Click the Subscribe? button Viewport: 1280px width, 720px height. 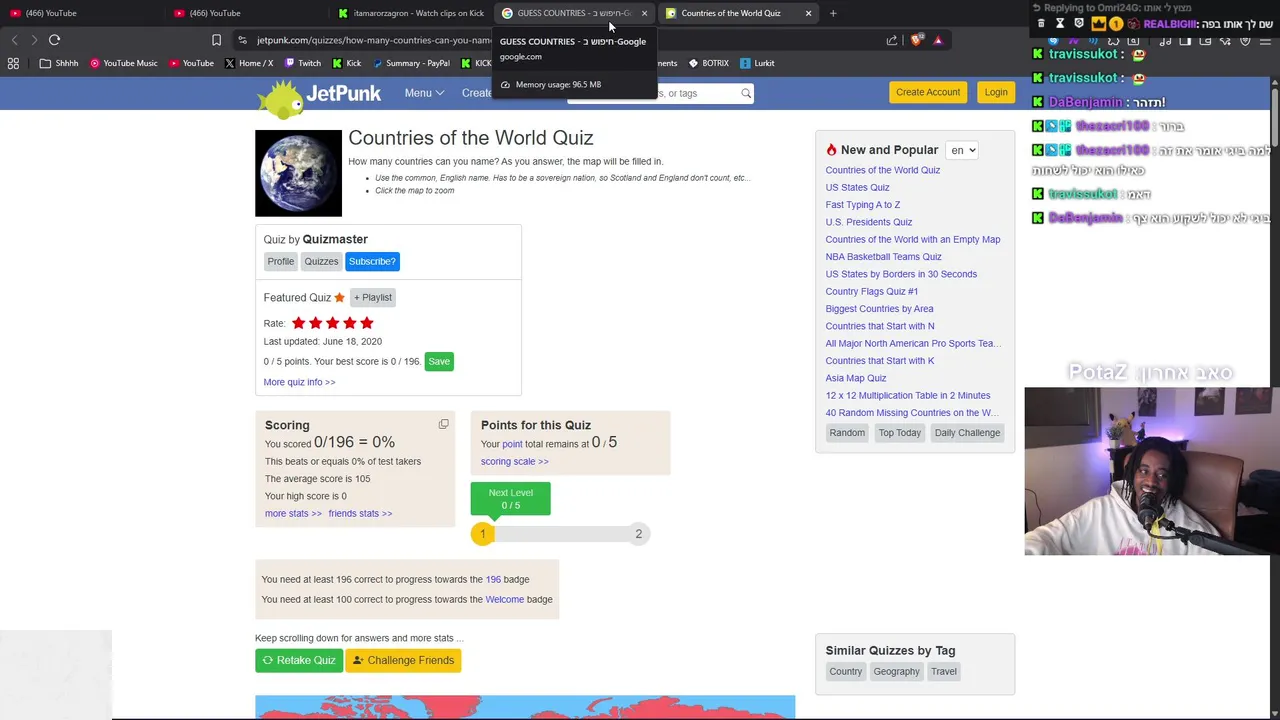click(372, 261)
